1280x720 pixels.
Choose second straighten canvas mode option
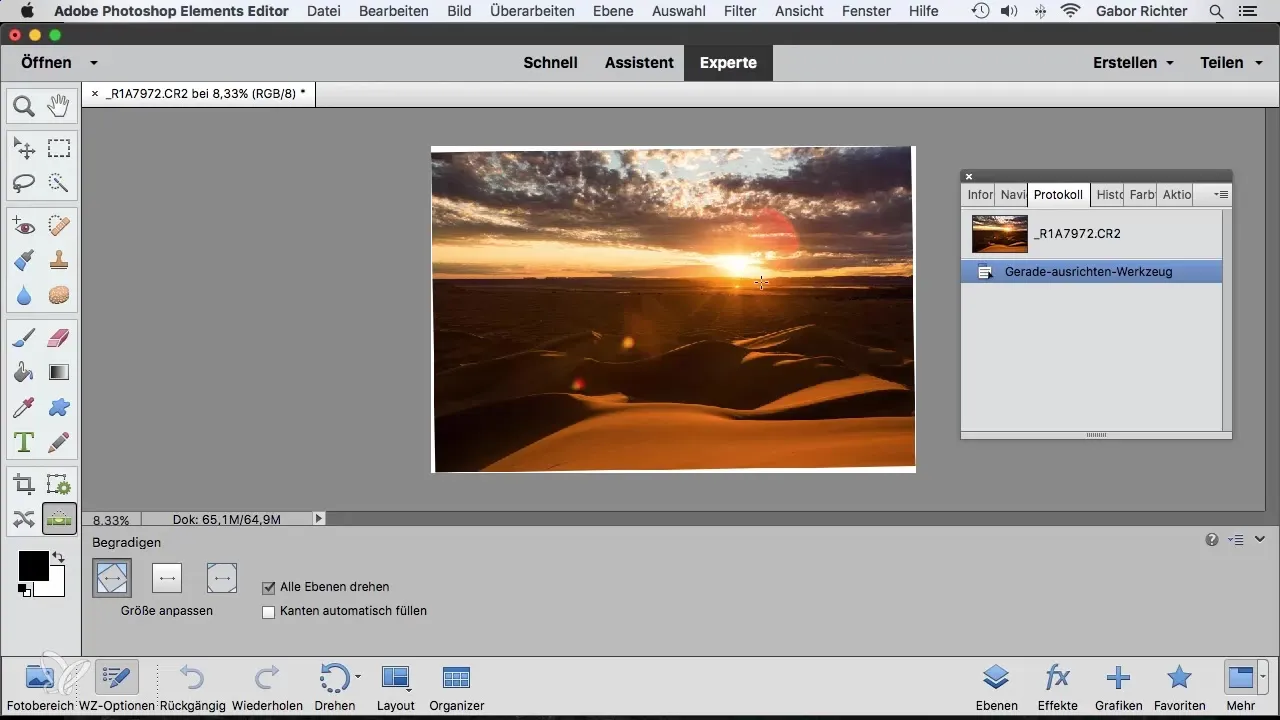167,578
